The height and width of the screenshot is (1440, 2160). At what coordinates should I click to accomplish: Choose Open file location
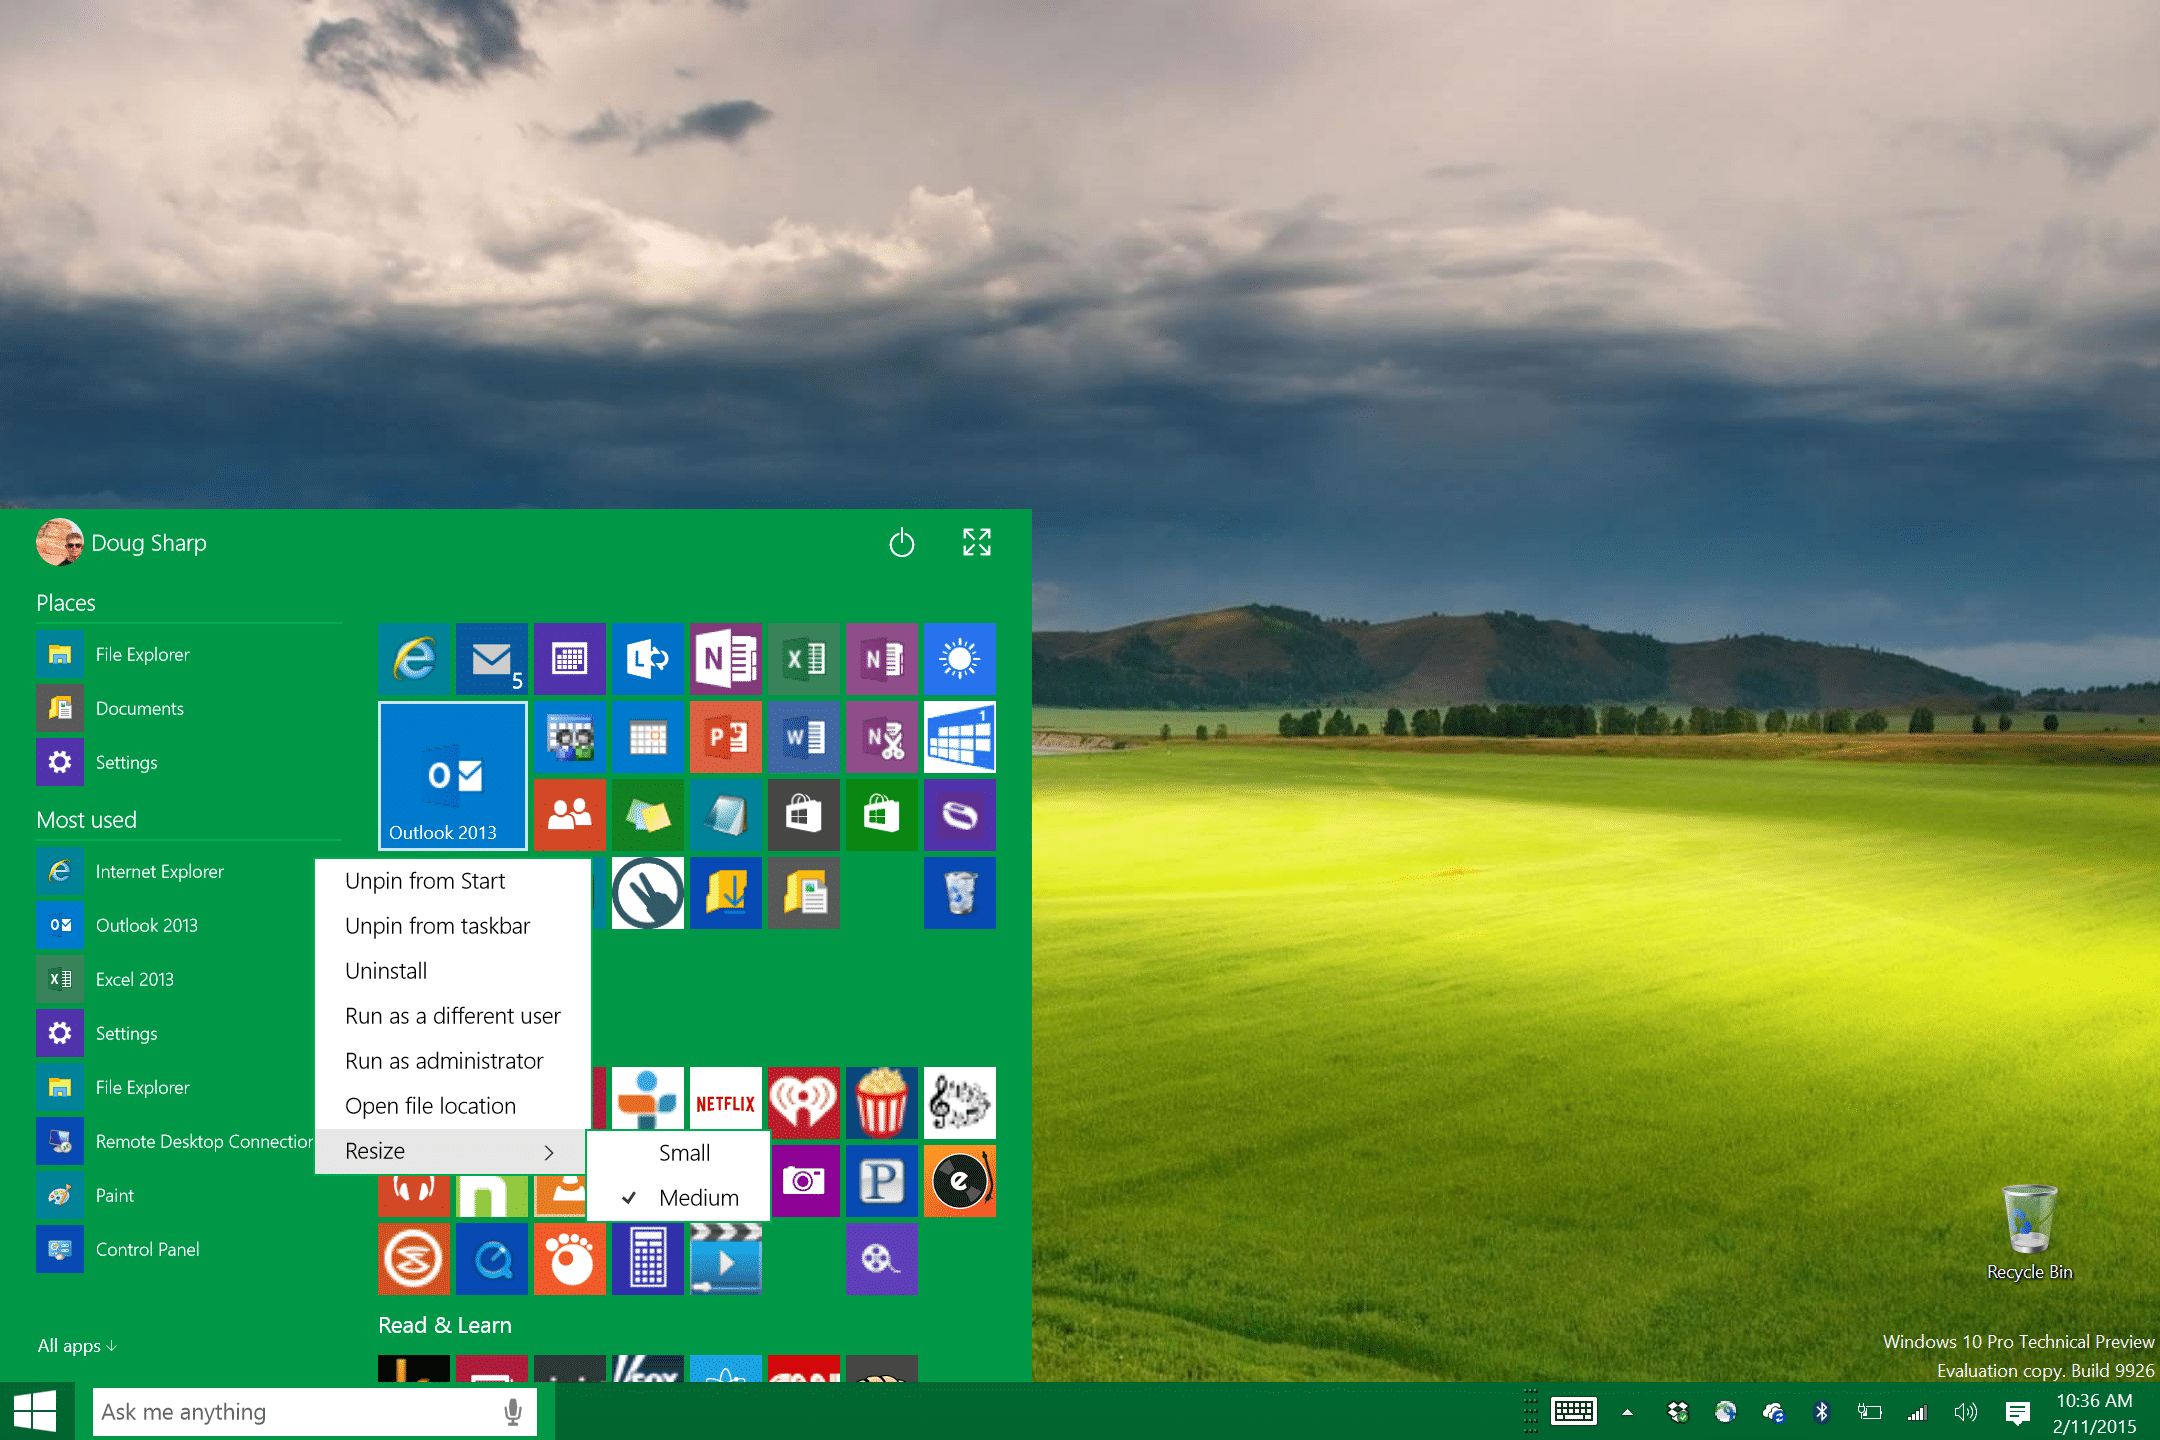click(453, 1106)
